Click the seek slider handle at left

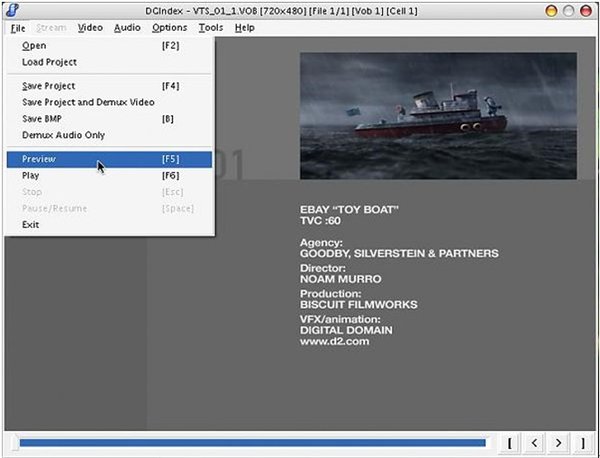point(15,443)
